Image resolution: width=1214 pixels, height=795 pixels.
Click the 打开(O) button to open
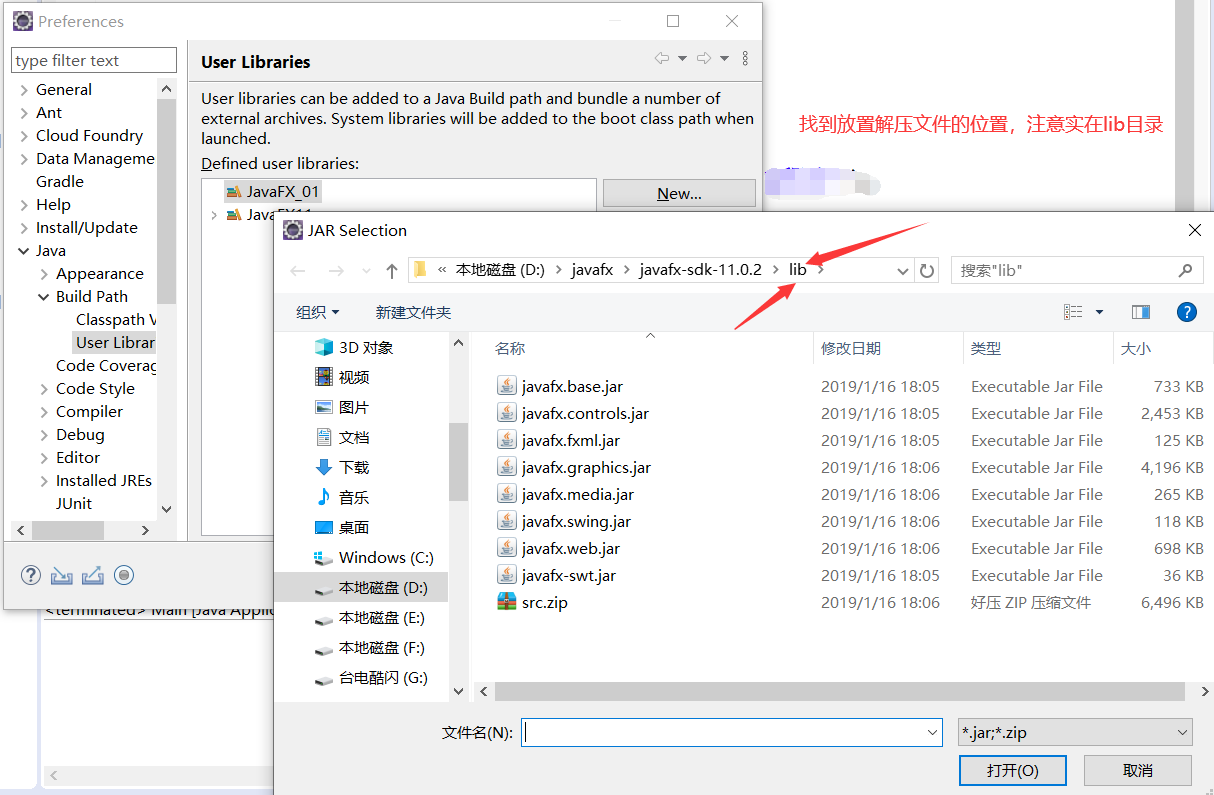tap(1012, 770)
